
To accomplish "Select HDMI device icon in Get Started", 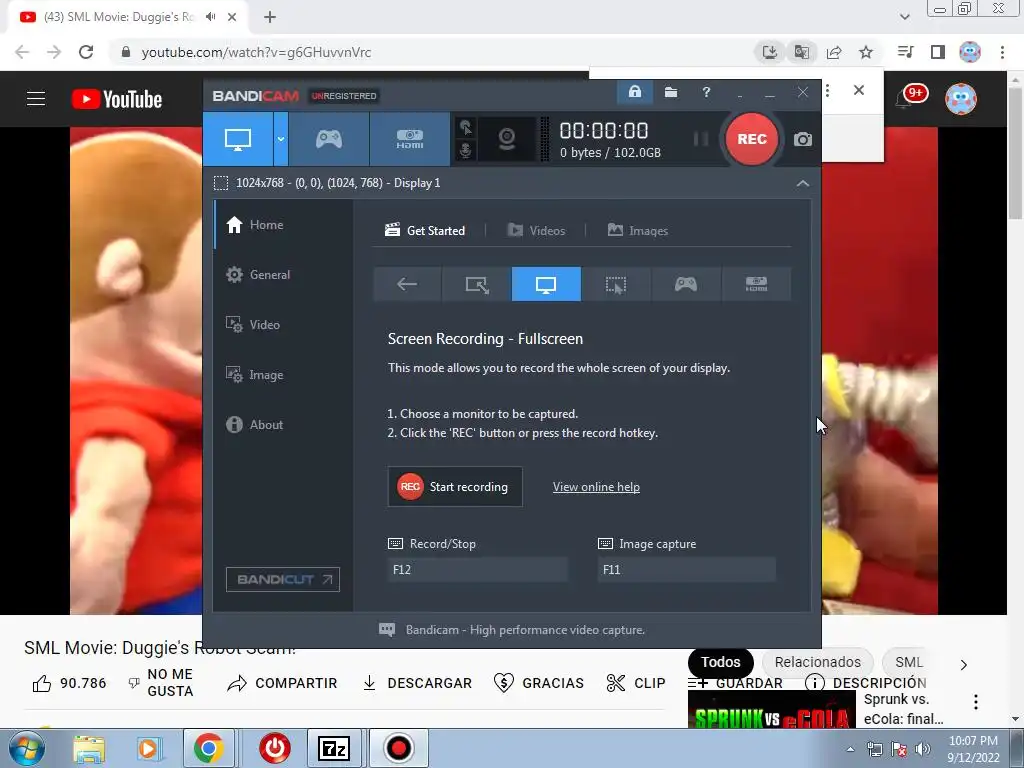I will pos(756,284).
